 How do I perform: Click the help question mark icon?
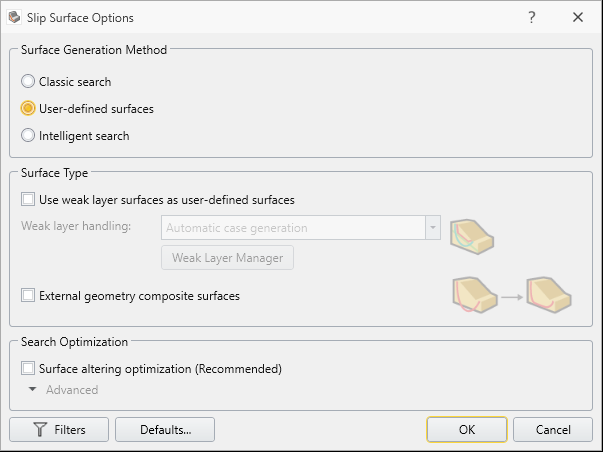[x=531, y=17]
